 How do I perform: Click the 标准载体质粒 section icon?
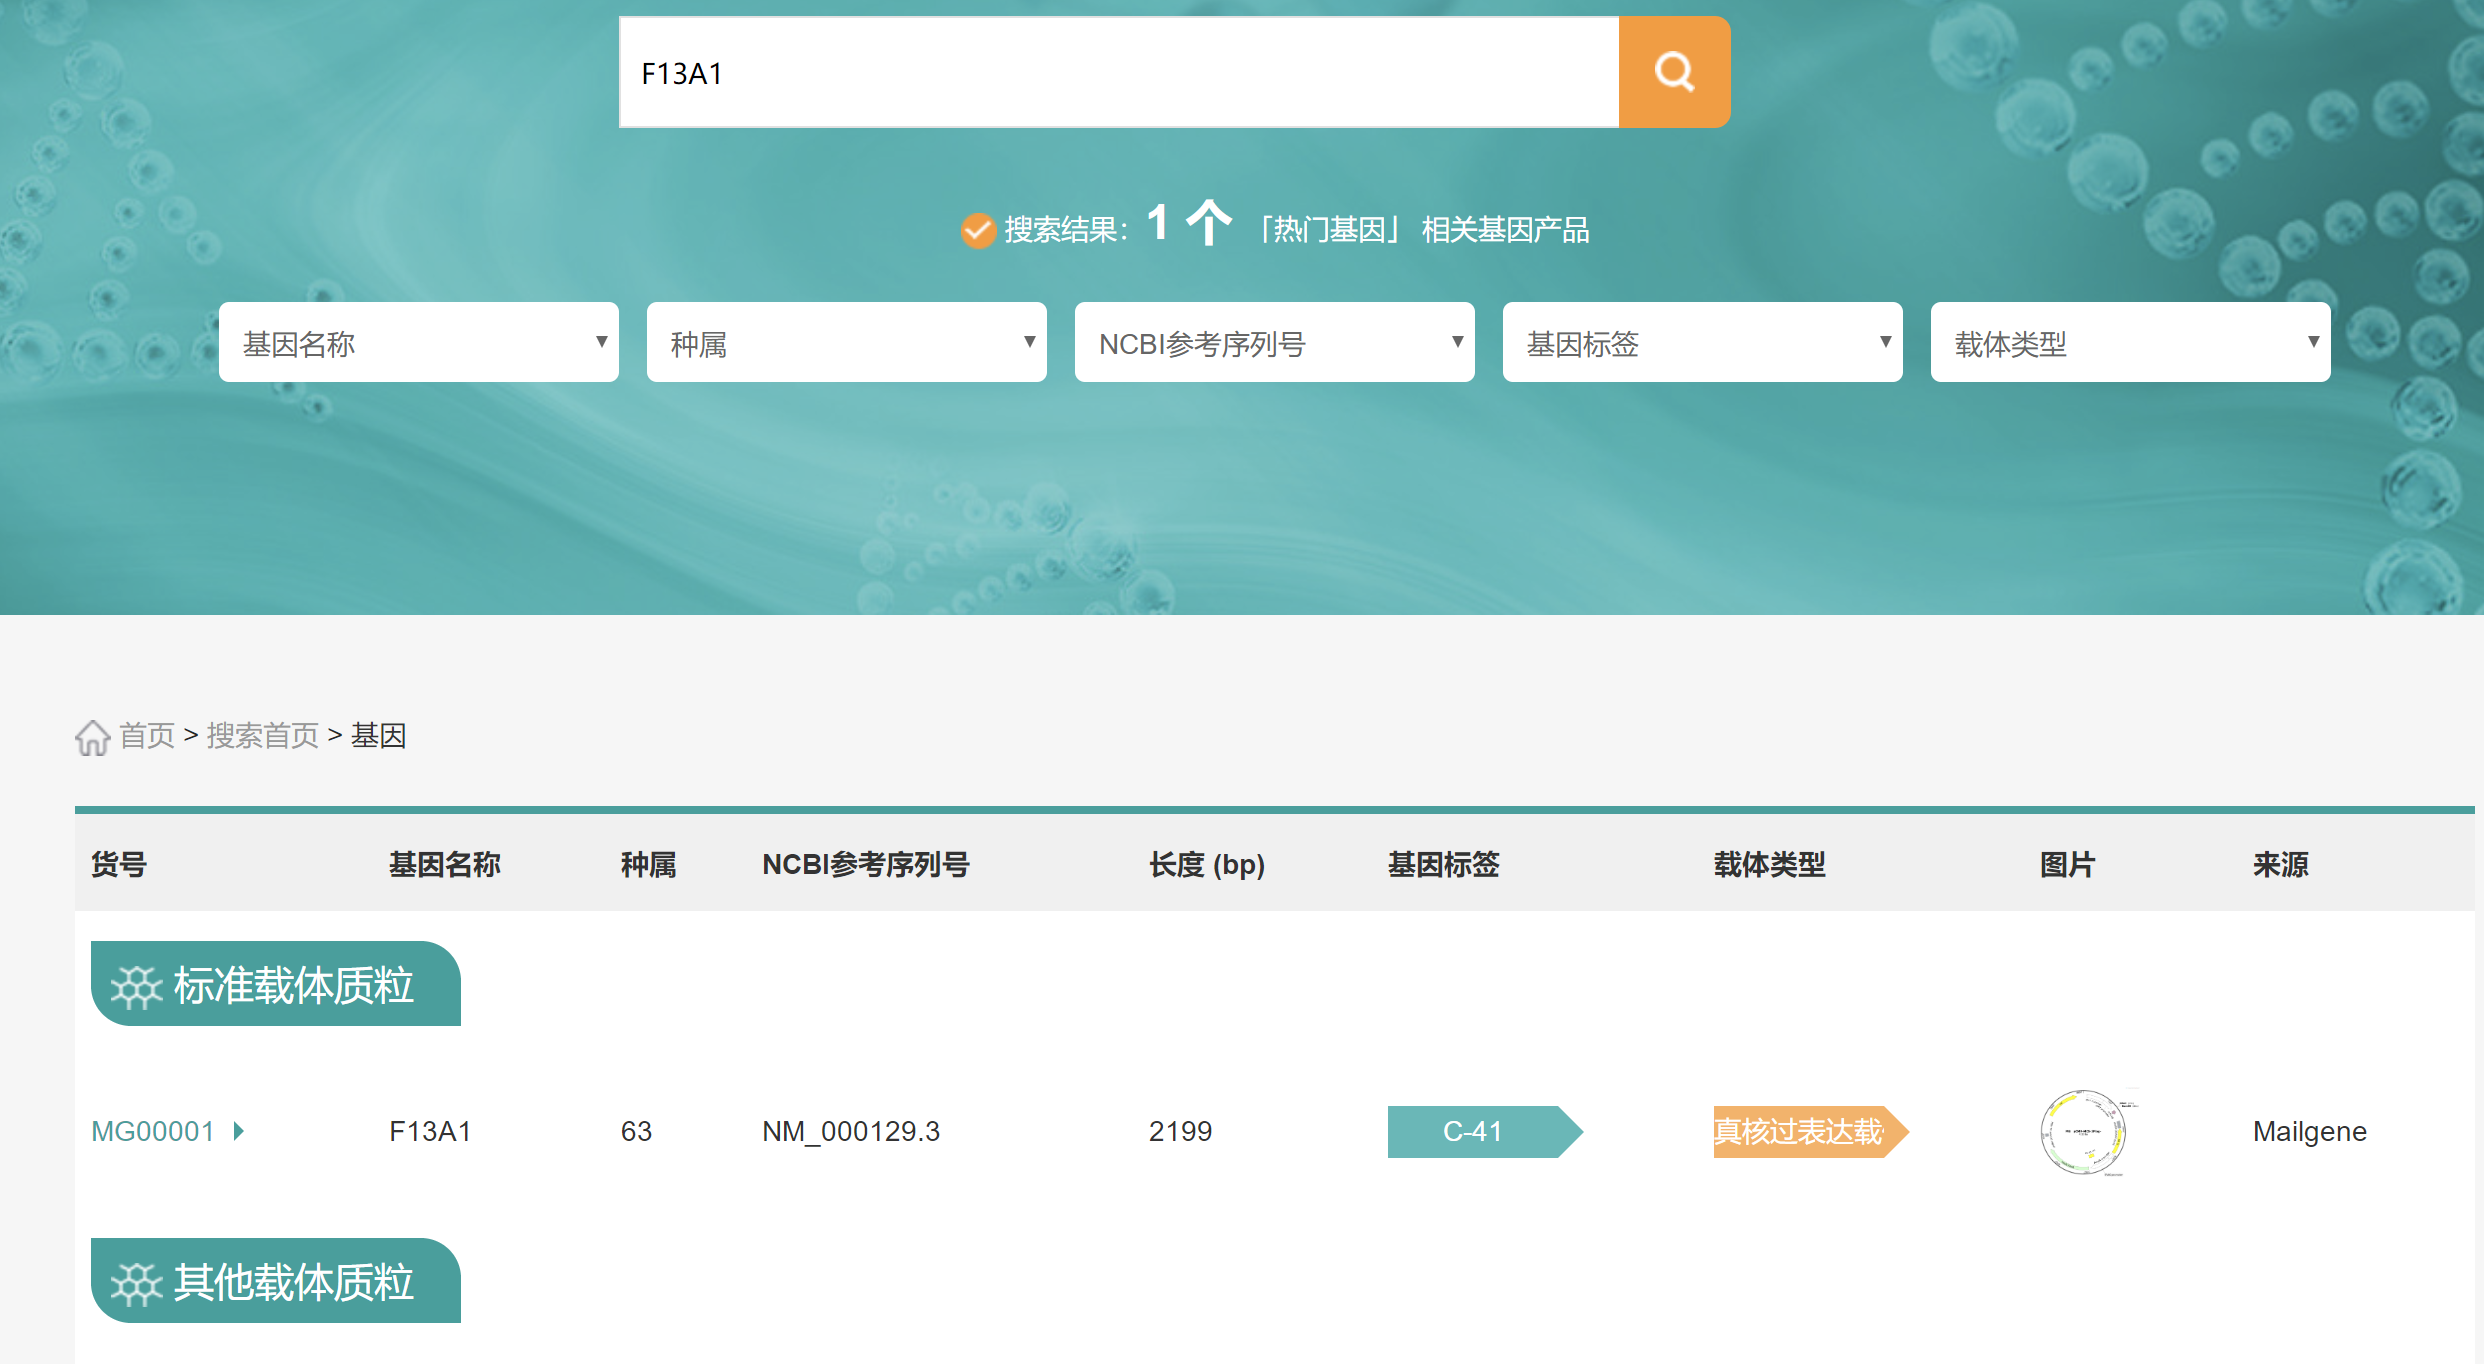pyautogui.click(x=136, y=986)
